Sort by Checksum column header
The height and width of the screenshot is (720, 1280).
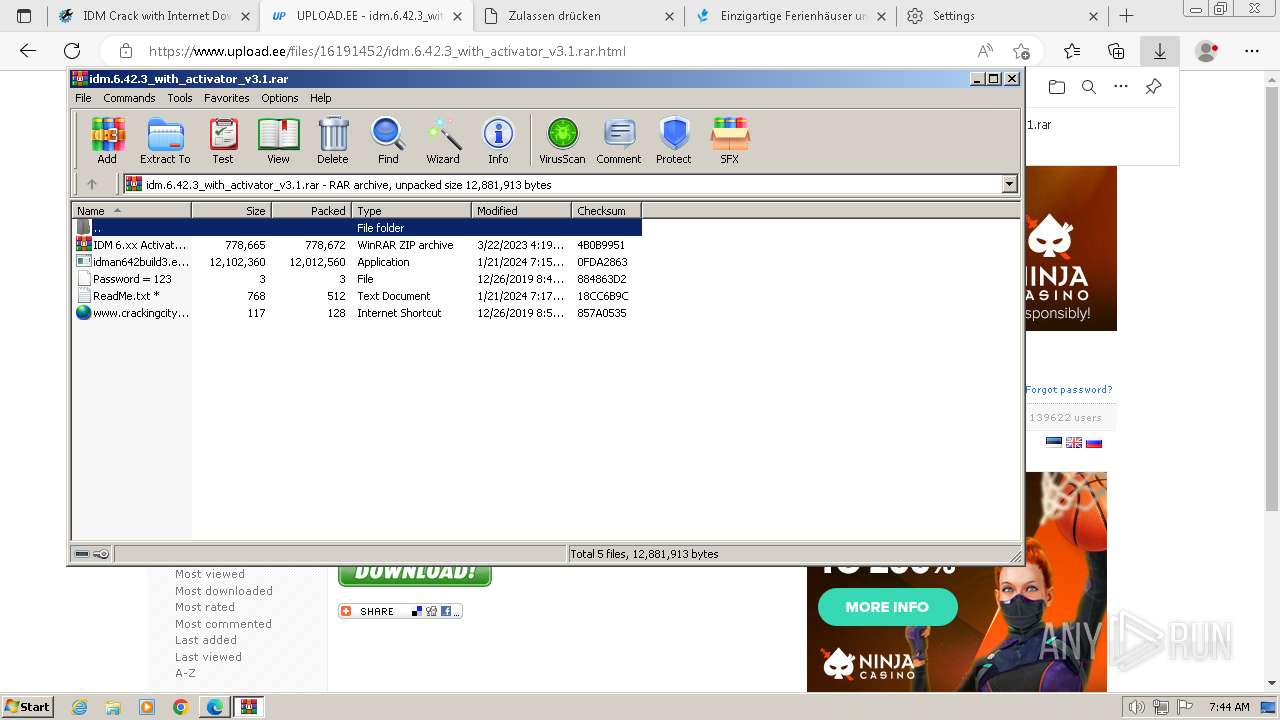[x=606, y=210]
